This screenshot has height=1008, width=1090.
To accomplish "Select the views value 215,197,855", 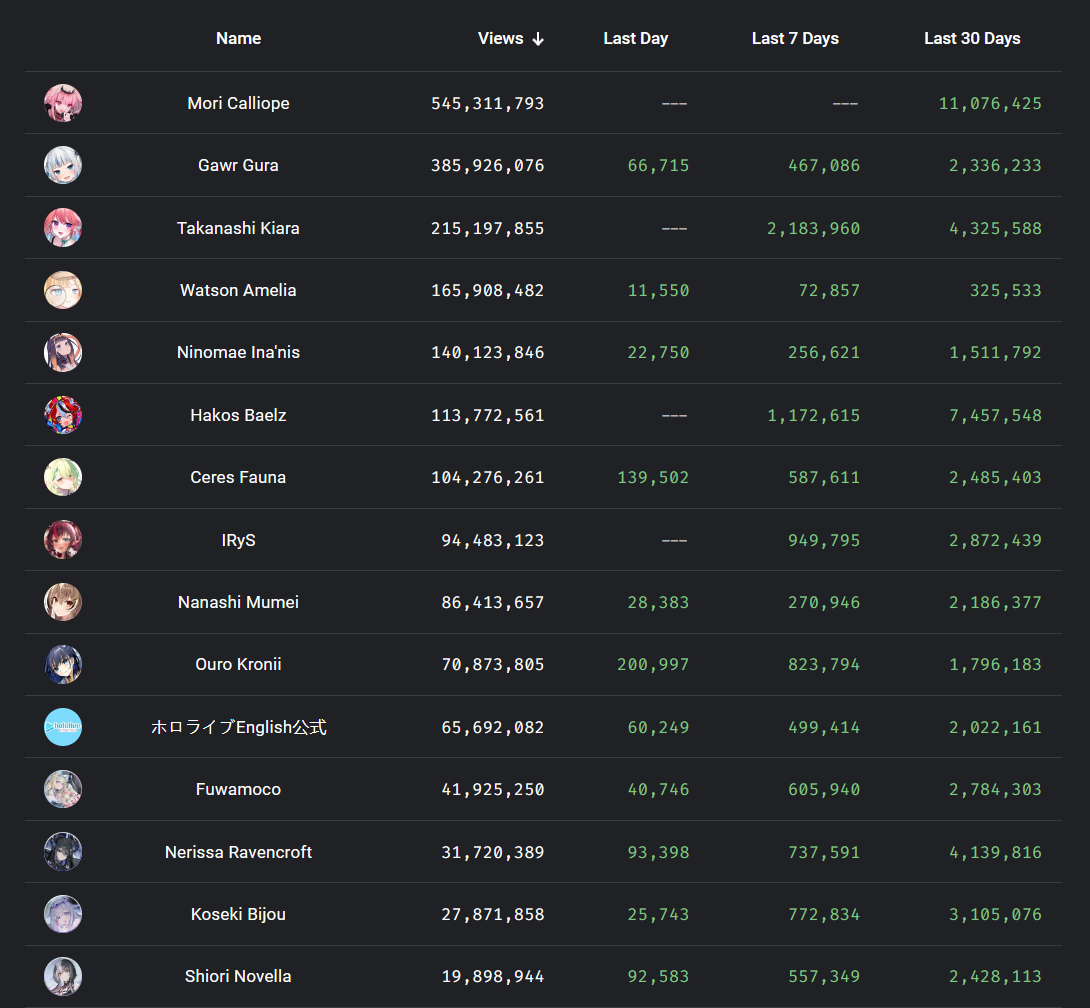I will click(x=487, y=228).
